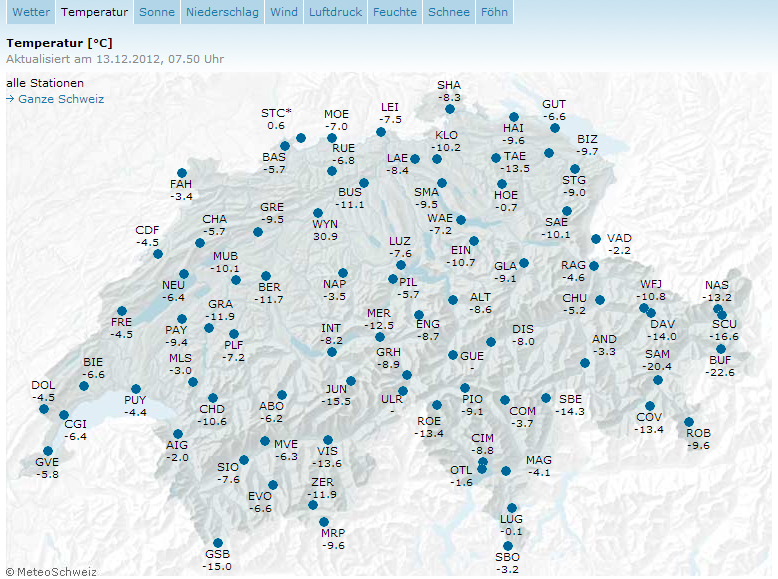Select the JUN station marker
This screenshot has width=778, height=579.
tap(351, 381)
